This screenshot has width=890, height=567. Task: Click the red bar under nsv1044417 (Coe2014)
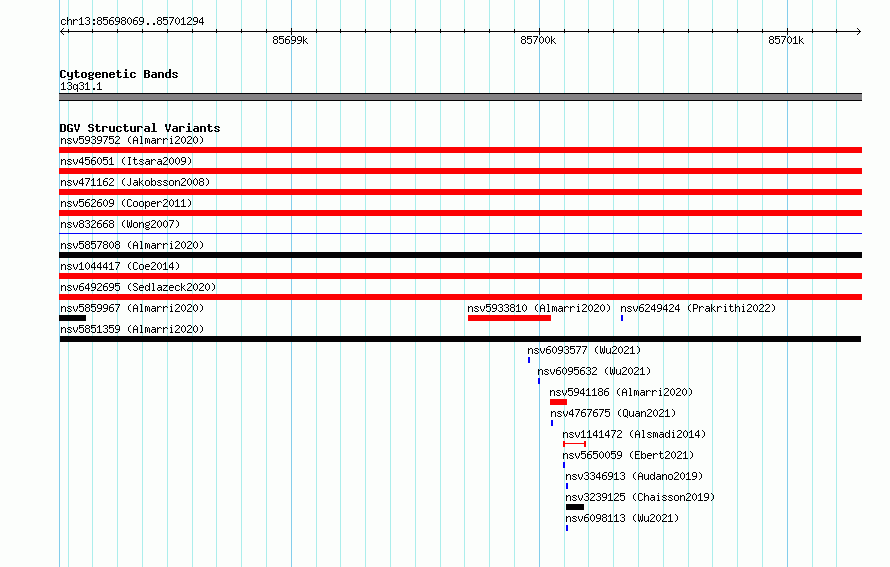[460, 276]
